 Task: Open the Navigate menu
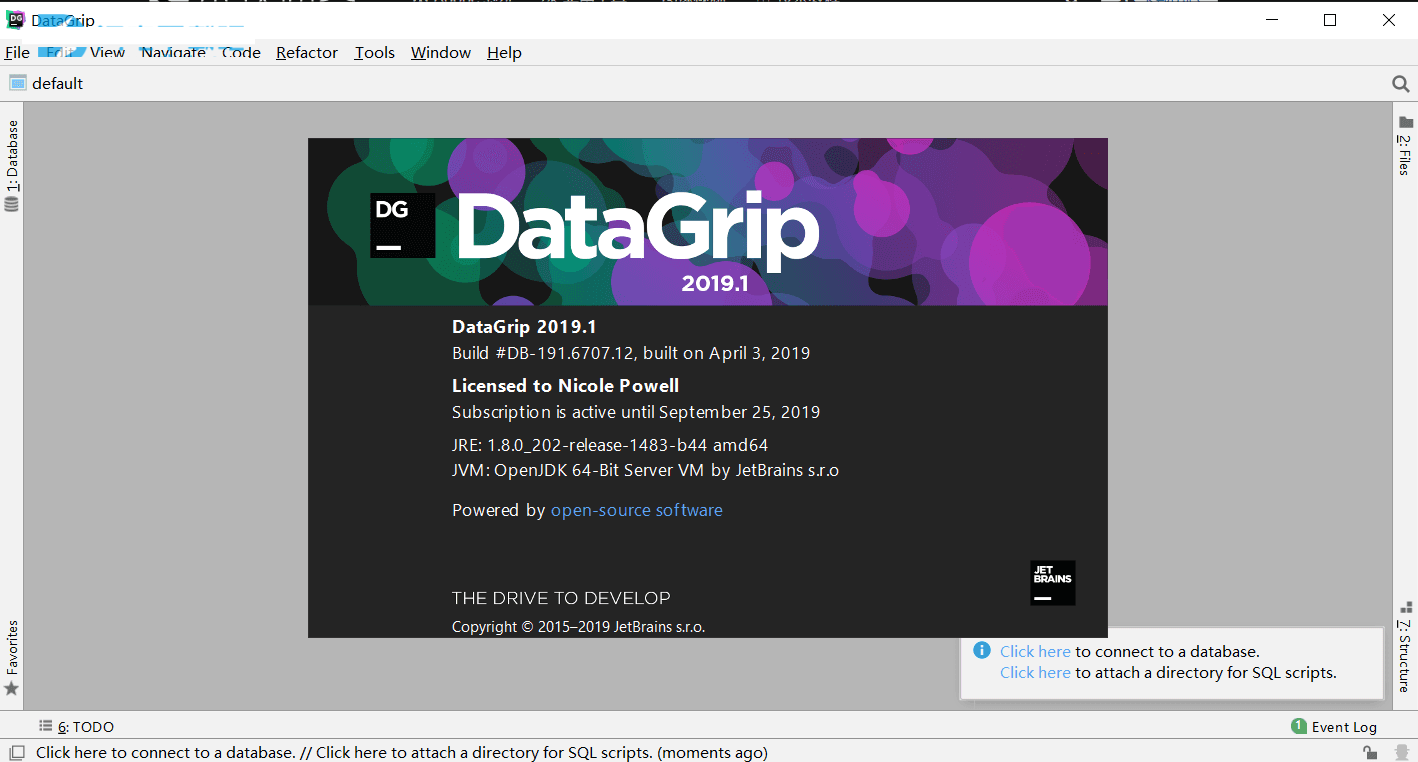(x=173, y=53)
